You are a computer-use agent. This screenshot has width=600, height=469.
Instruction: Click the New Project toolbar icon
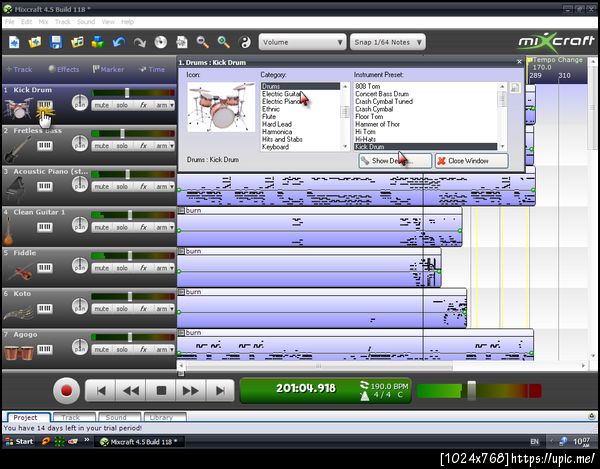pyautogui.click(x=14, y=42)
